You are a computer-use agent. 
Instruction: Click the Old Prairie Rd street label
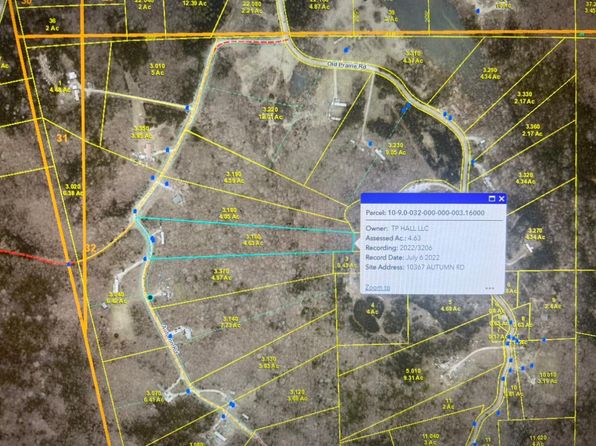click(x=347, y=66)
